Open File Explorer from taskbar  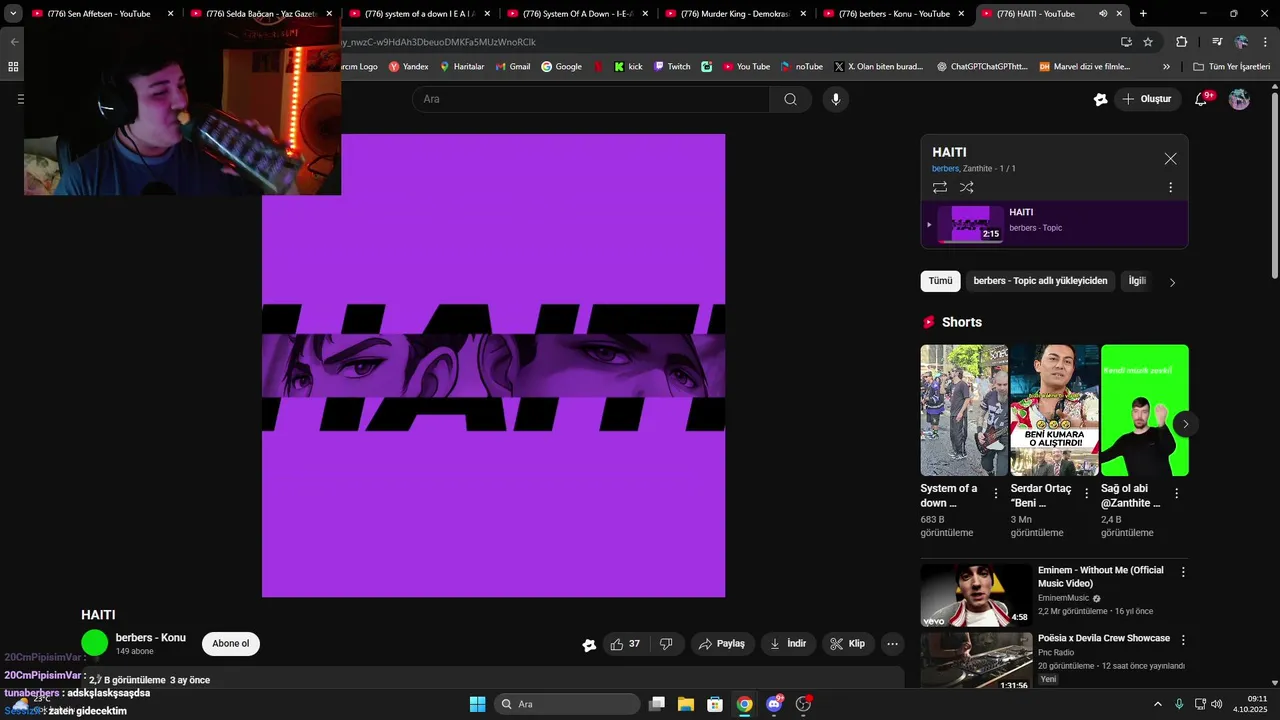(686, 704)
